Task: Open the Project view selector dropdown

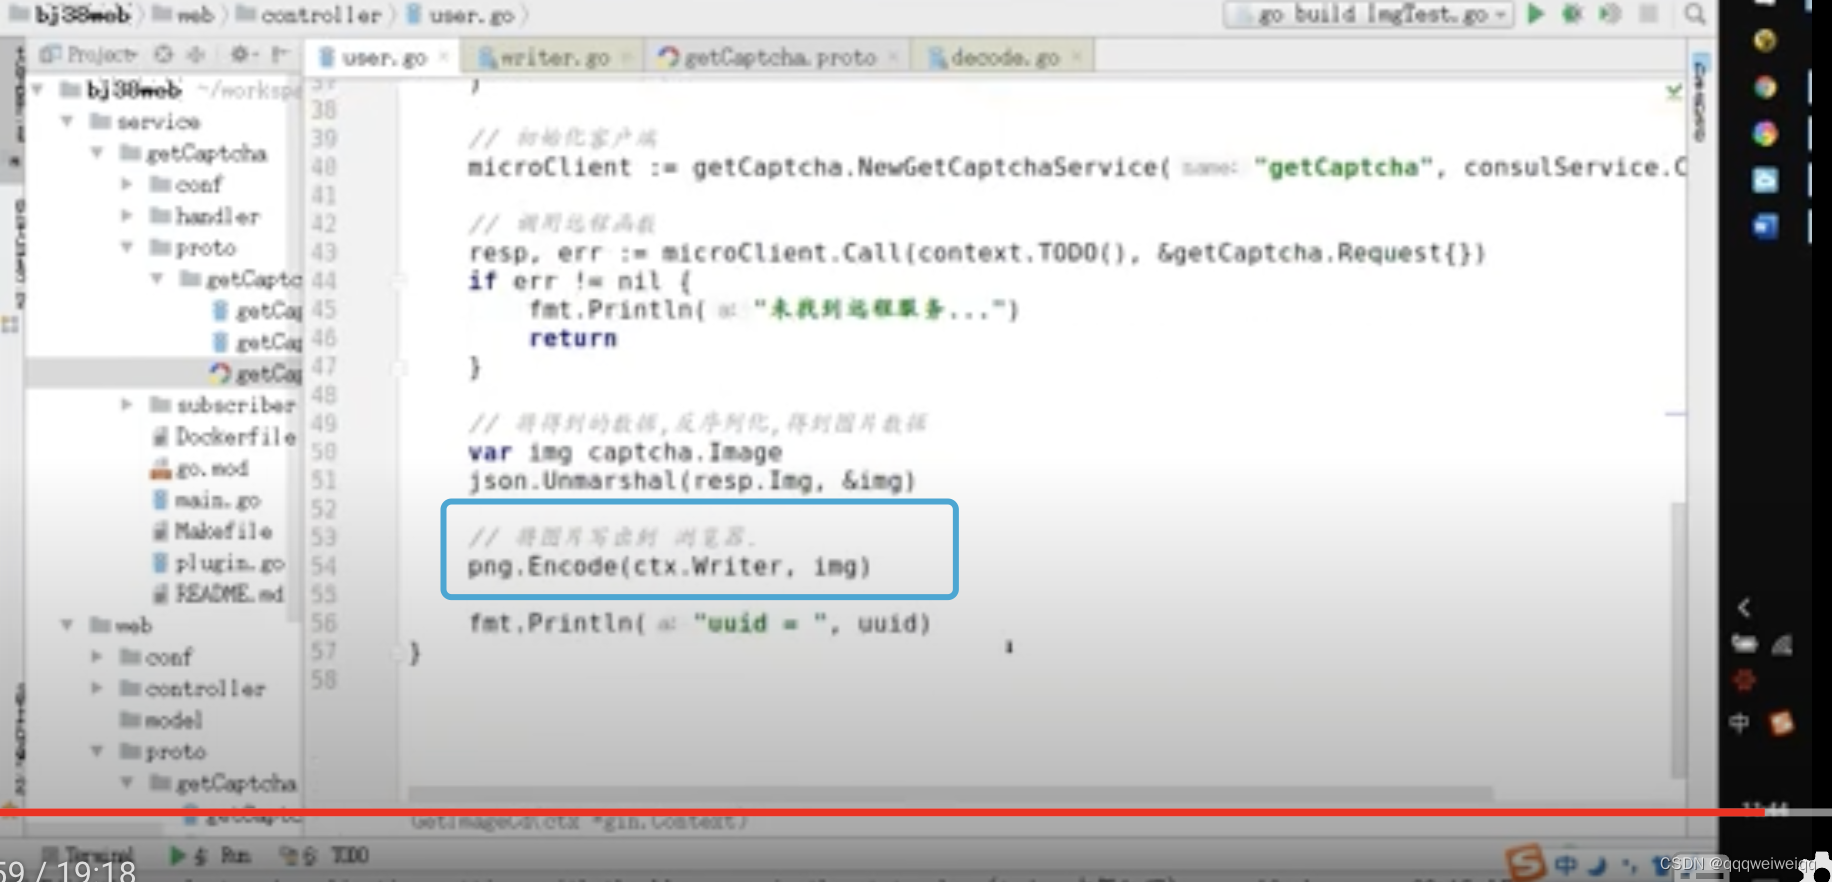Action: [x=88, y=54]
